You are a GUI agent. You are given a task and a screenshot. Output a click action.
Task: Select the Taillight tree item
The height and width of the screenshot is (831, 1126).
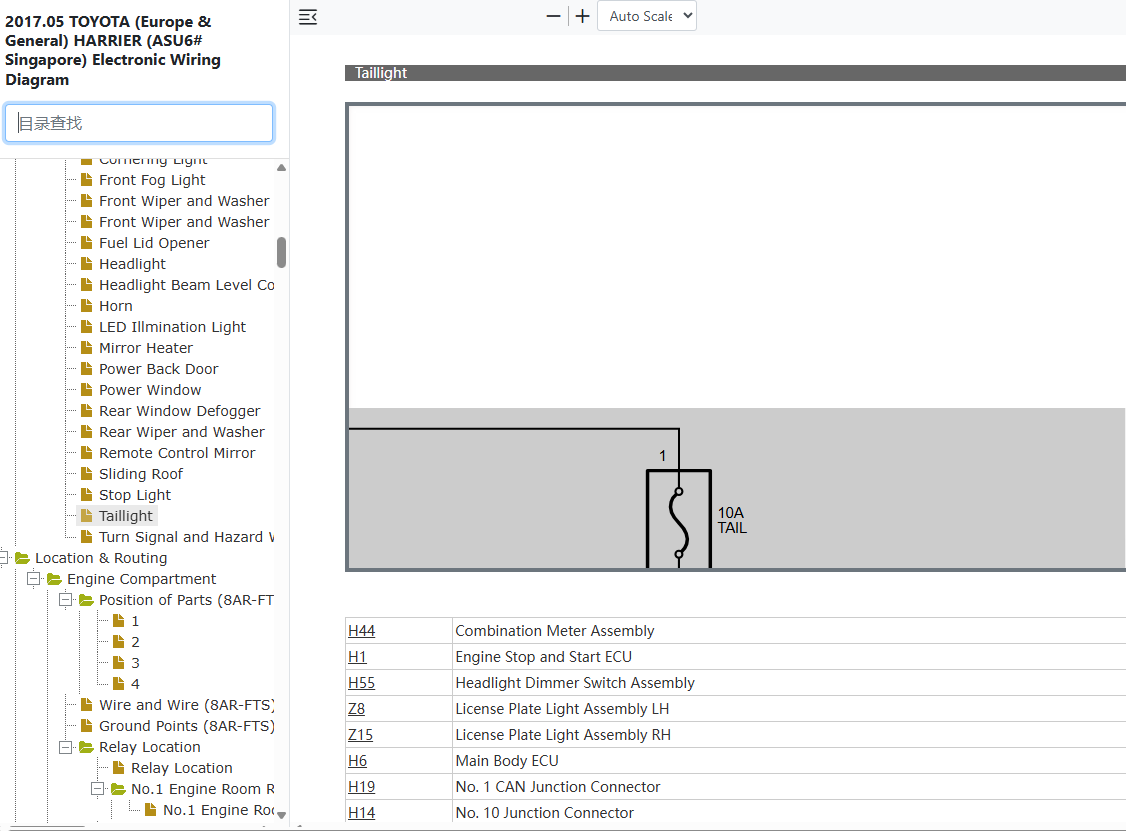coord(126,516)
